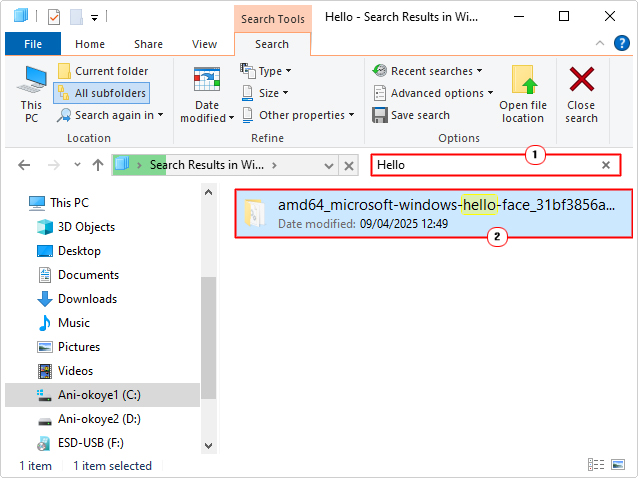Open Documents in navigation pane

(x=78, y=275)
